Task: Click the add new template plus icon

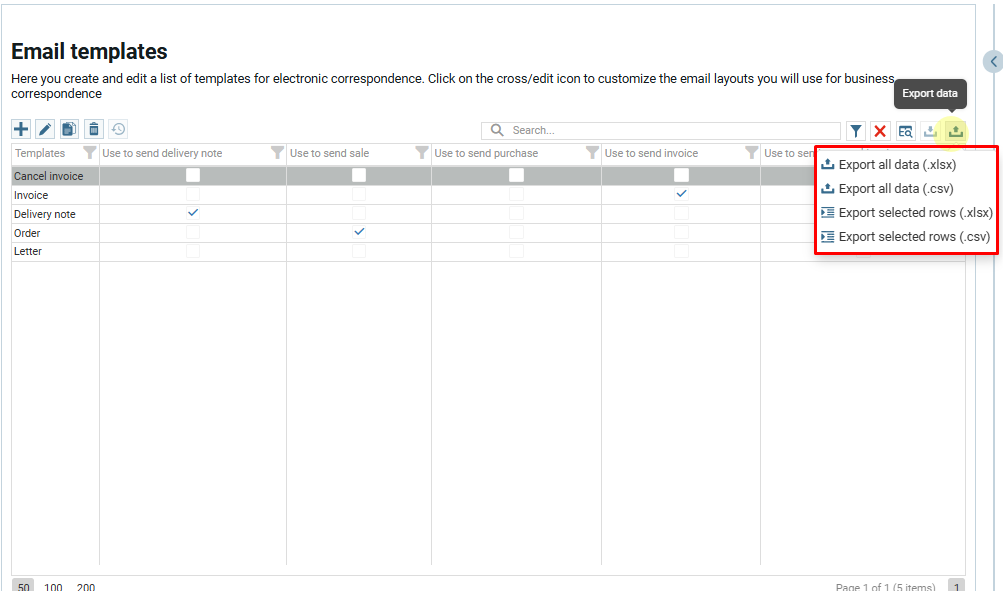Action: [x=21, y=129]
